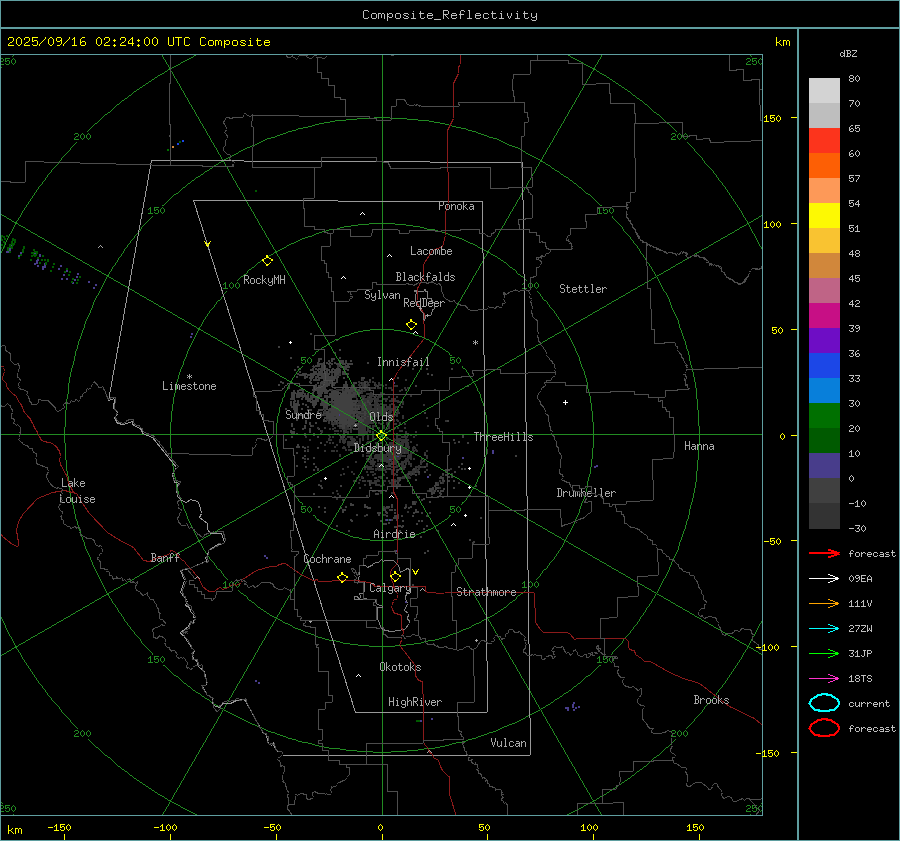
Task: Click the yellow diamond marker above Calgary label
Action: [395, 576]
